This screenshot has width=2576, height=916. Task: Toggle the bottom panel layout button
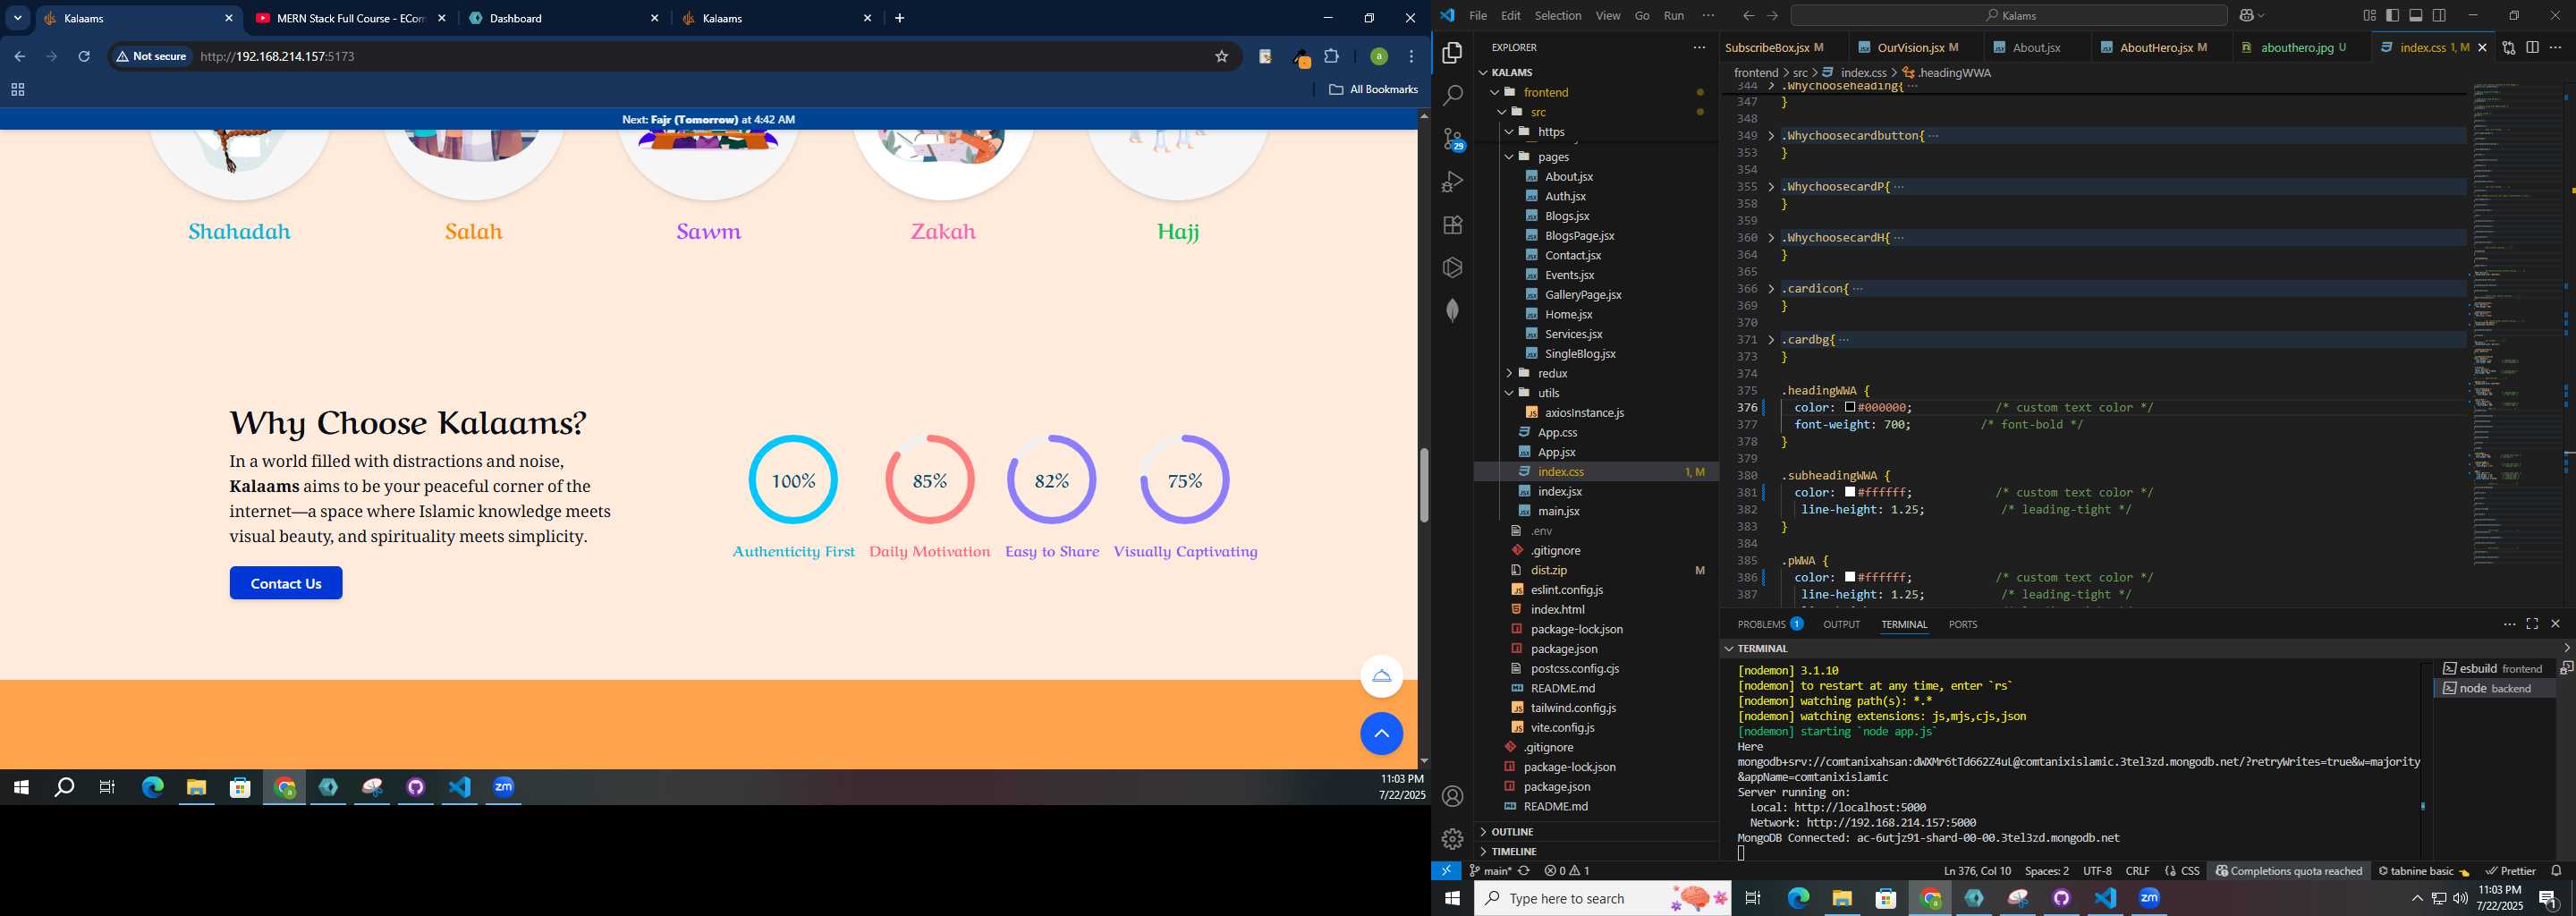point(2416,16)
